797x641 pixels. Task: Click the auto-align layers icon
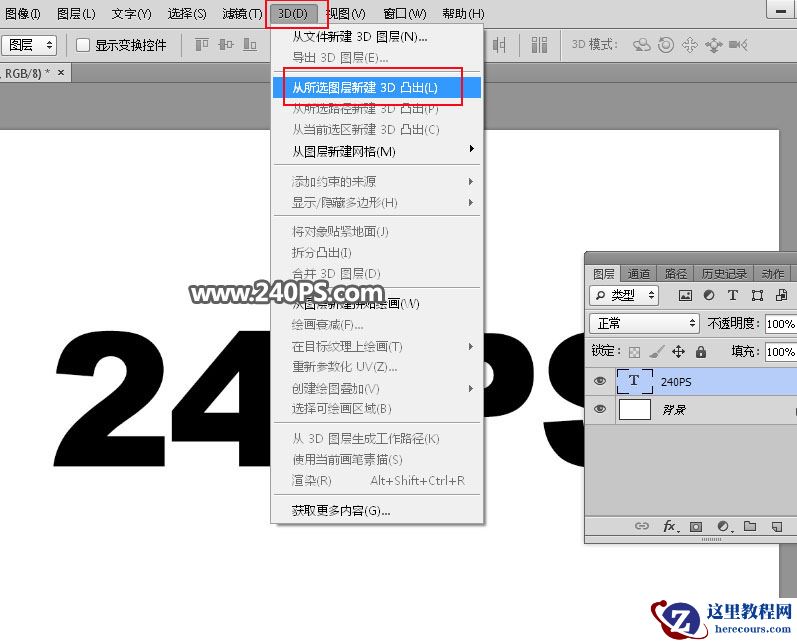(539, 45)
